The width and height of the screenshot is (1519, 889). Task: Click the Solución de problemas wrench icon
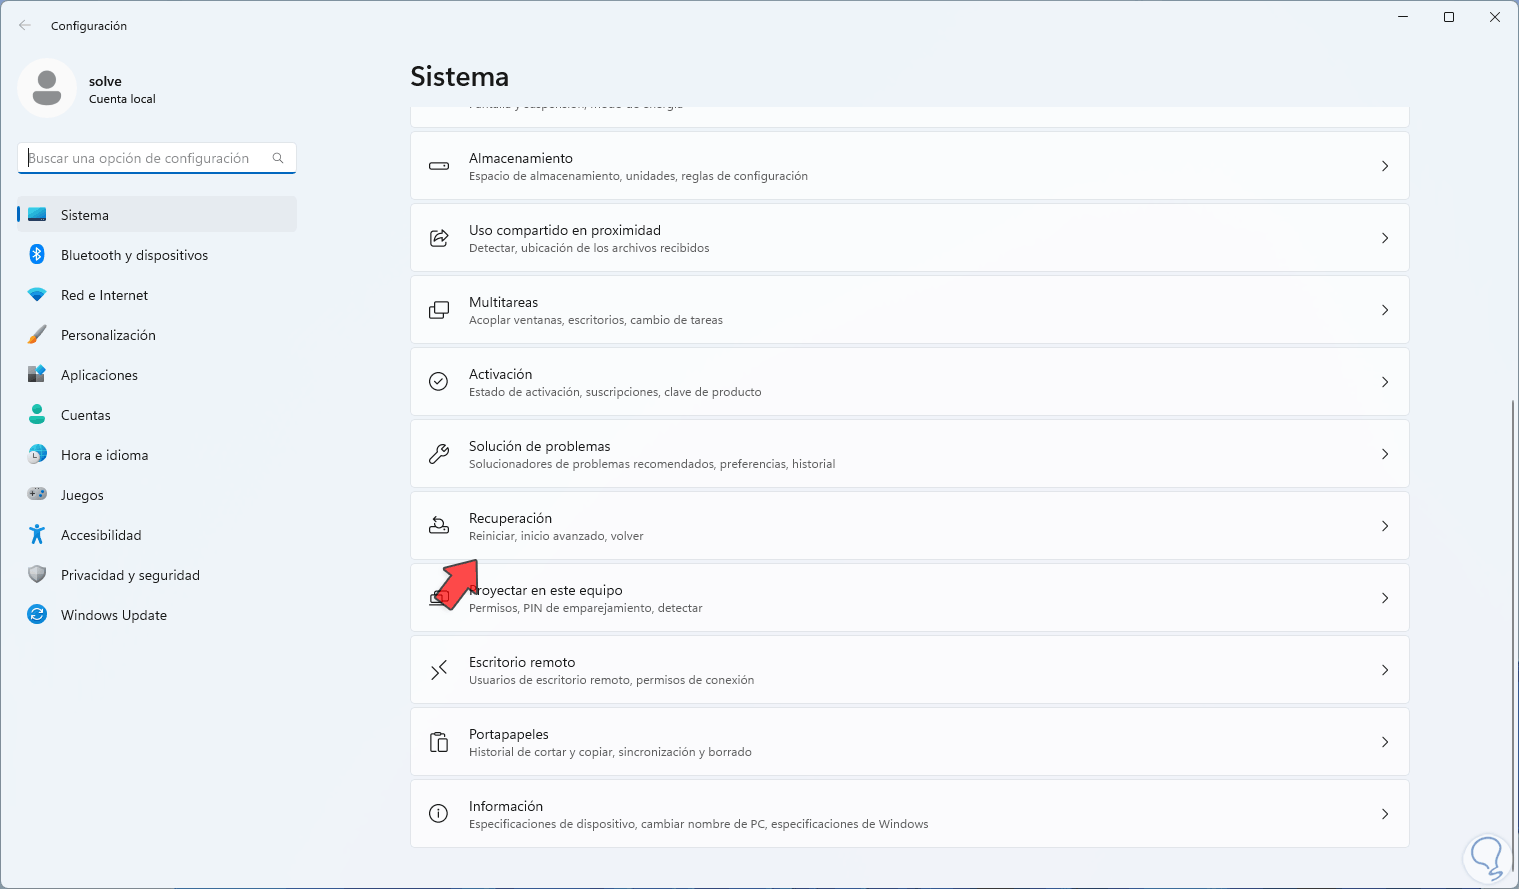439,454
